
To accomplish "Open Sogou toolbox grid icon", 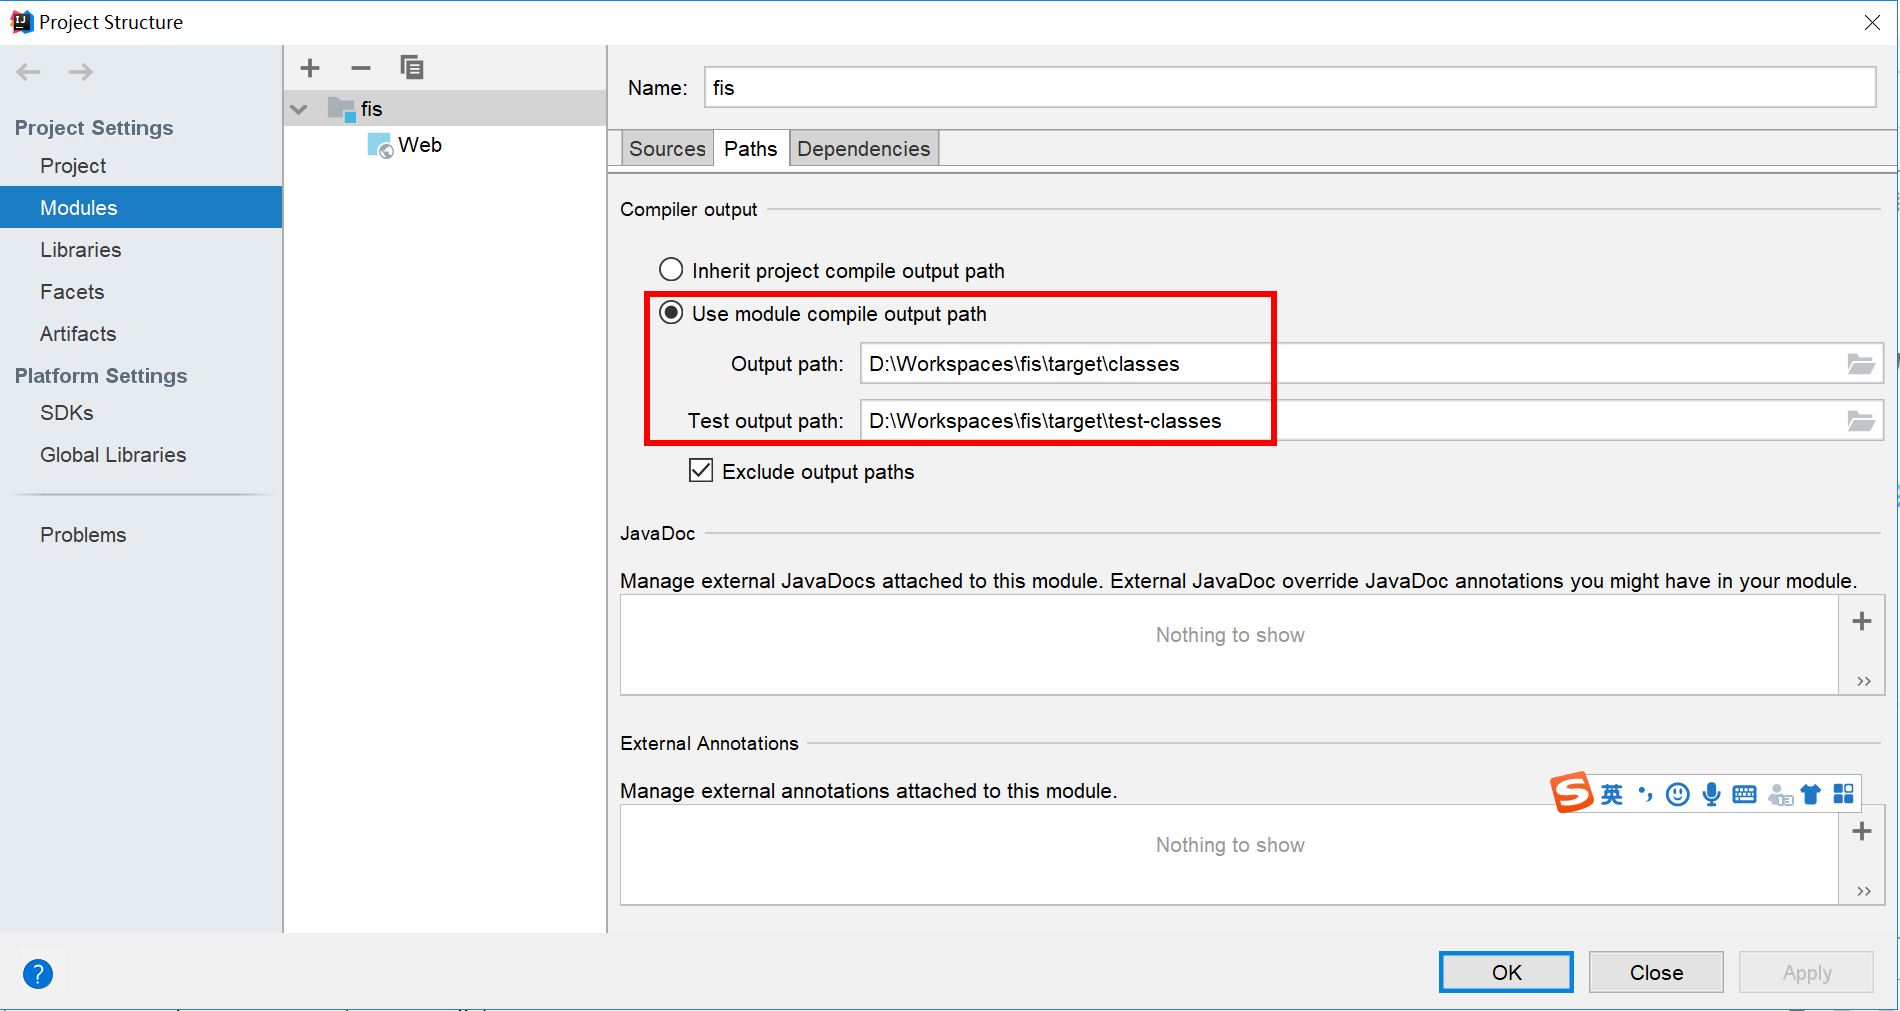I will 1844,795.
